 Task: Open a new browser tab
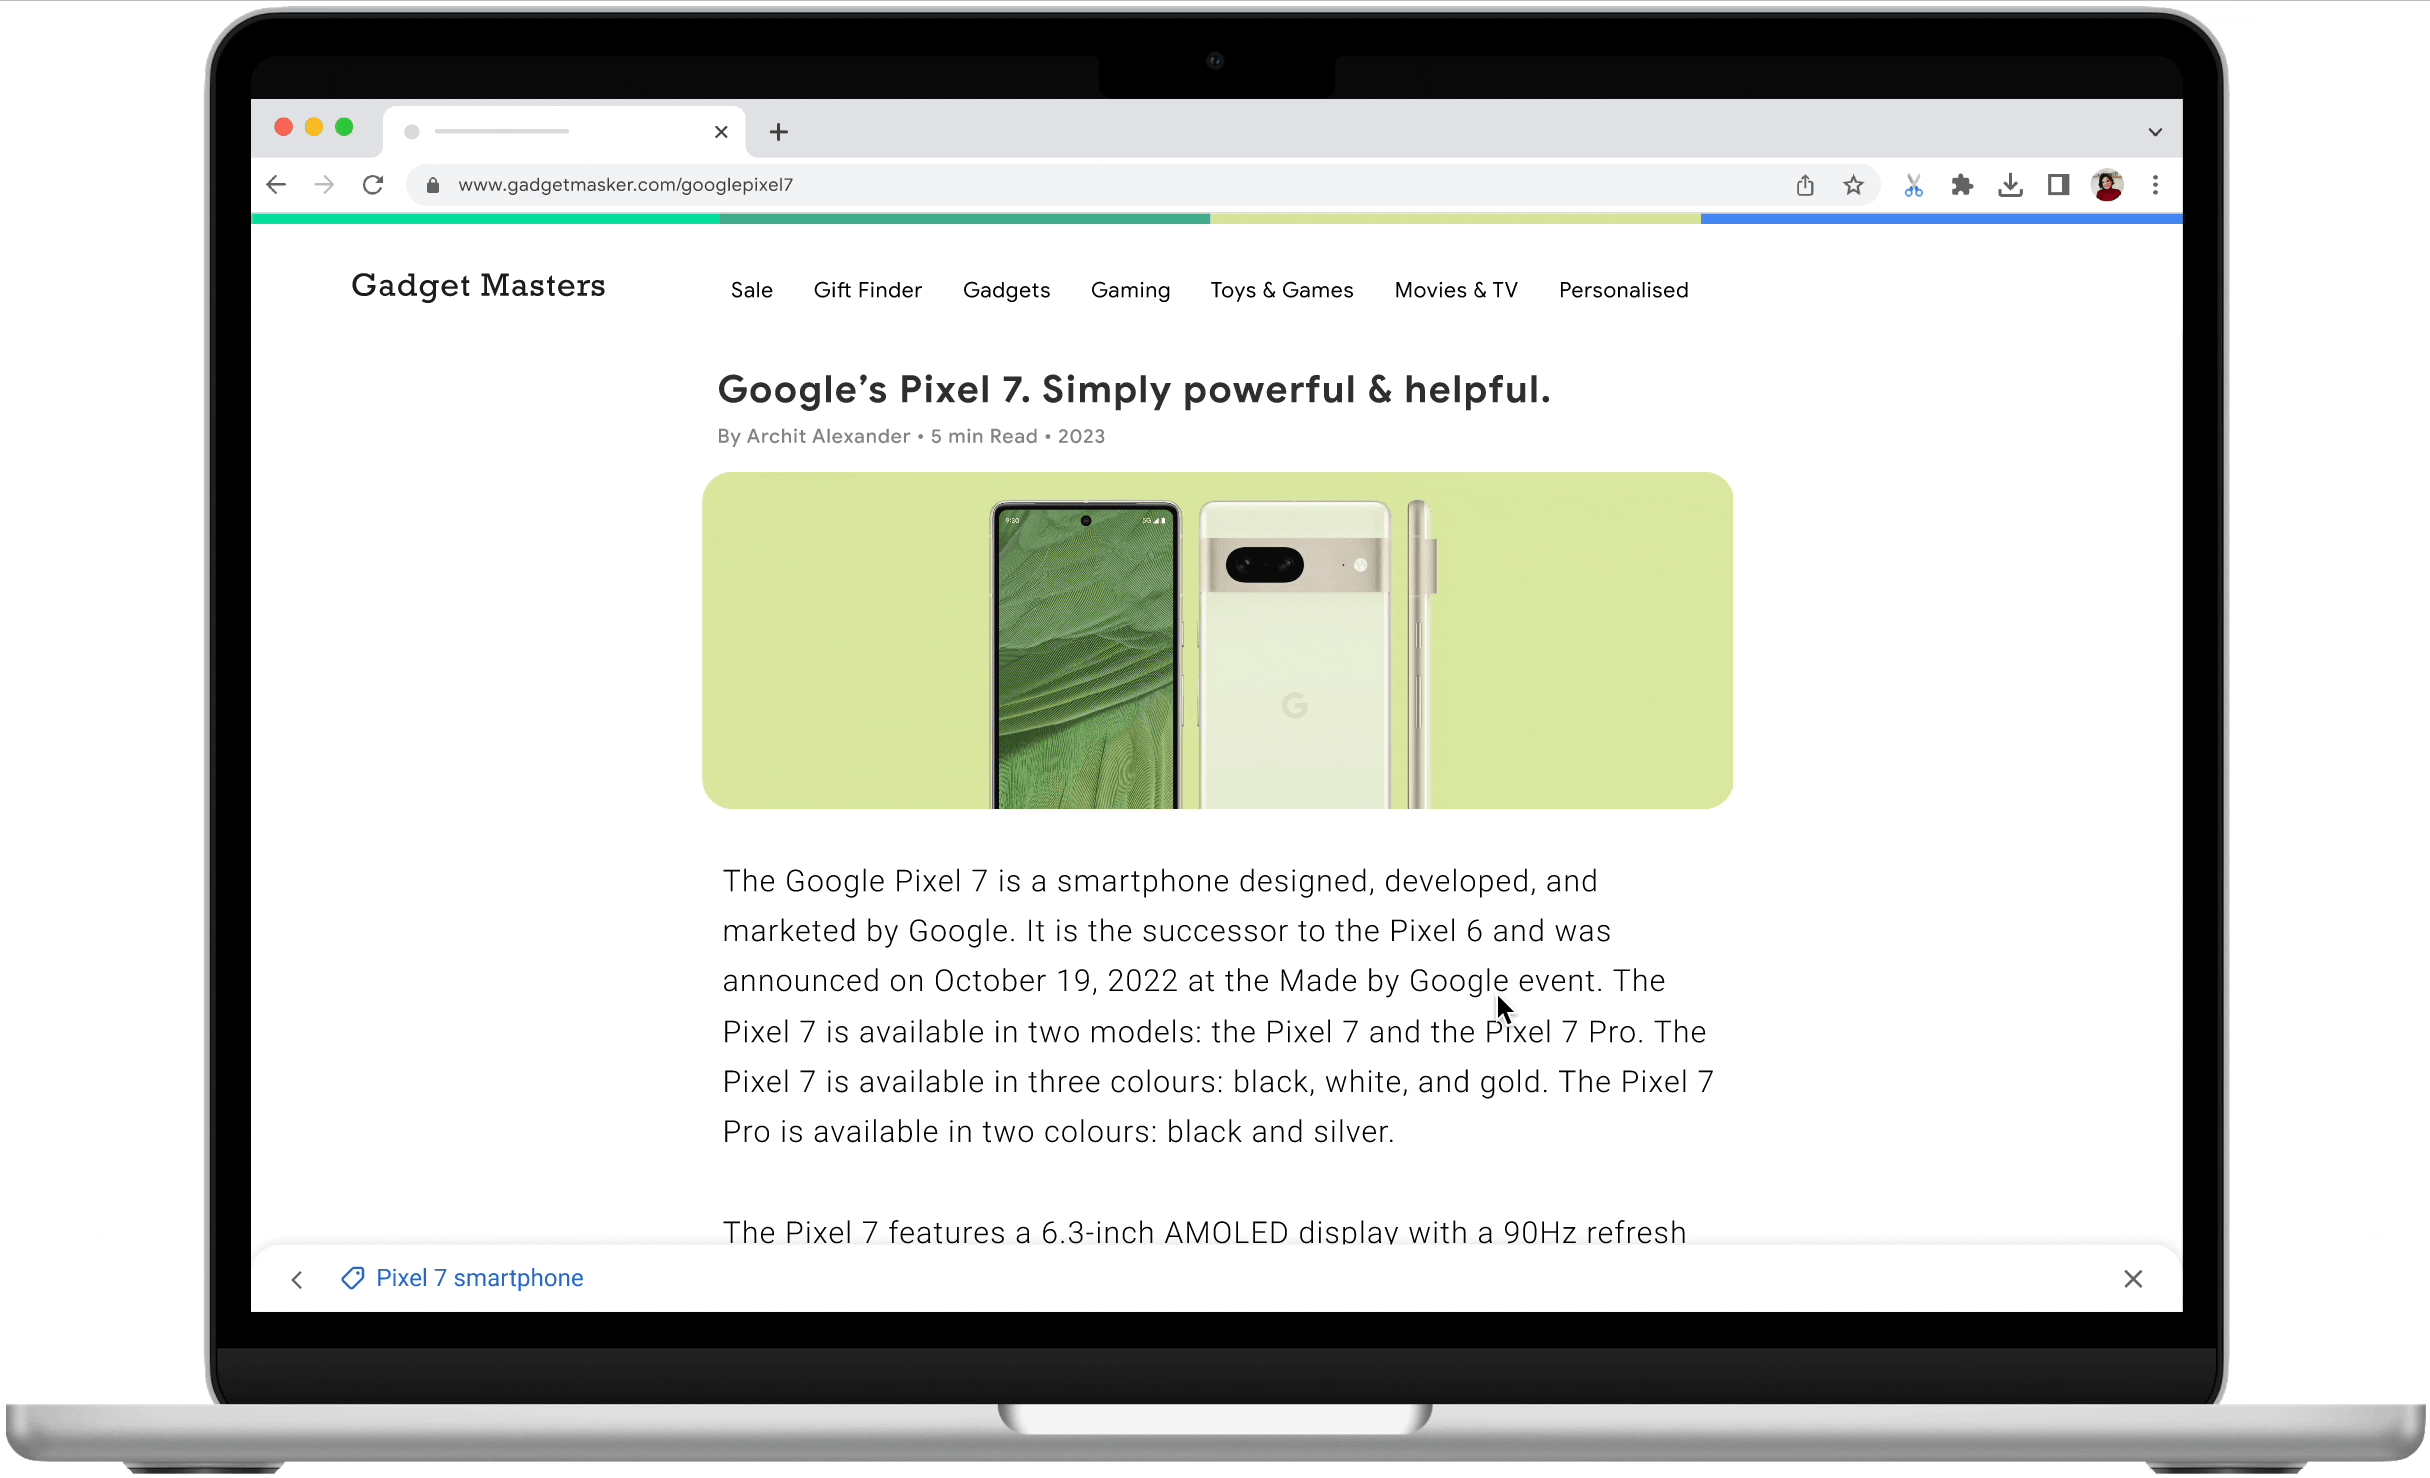click(779, 132)
